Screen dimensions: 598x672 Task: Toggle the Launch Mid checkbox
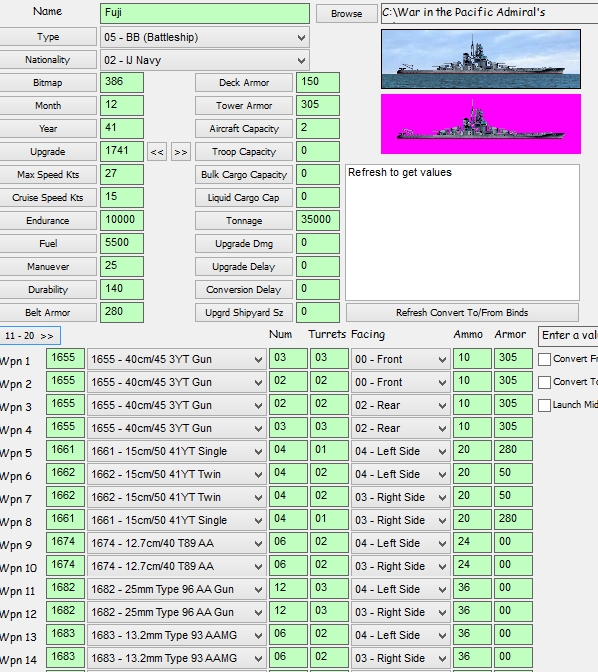coord(544,405)
